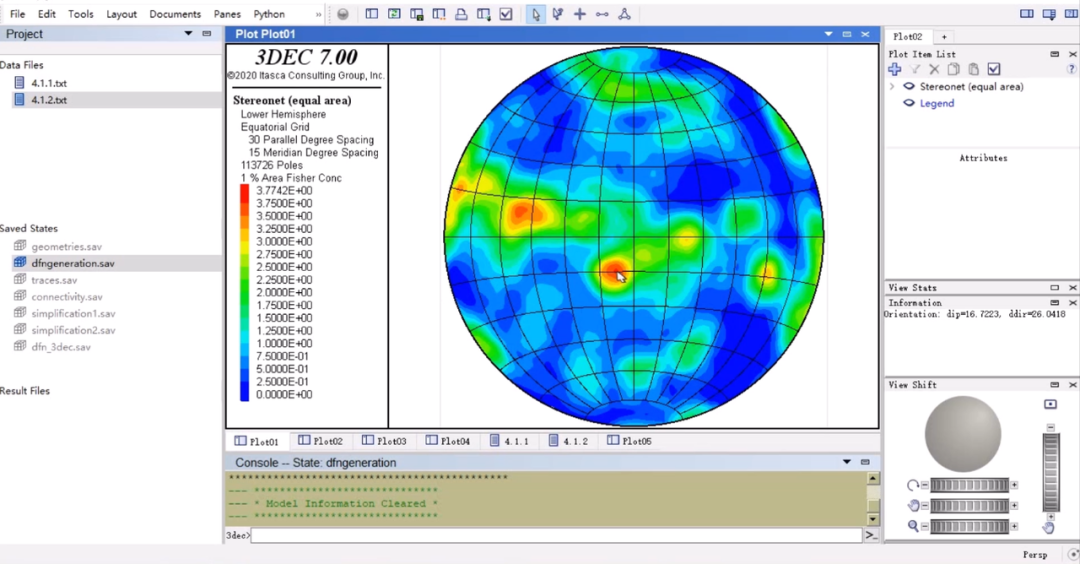The height and width of the screenshot is (564, 1080).
Task: Collapse the View Stats section
Action: (x=1055, y=287)
